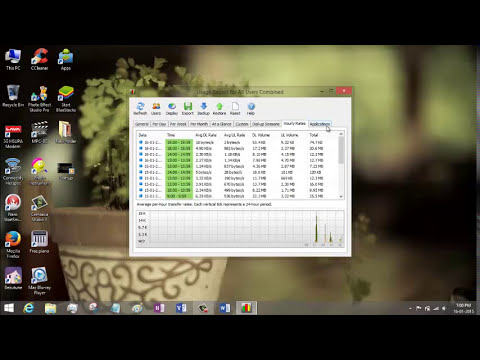
Task: Open Word from the taskbar
Action: (225, 308)
